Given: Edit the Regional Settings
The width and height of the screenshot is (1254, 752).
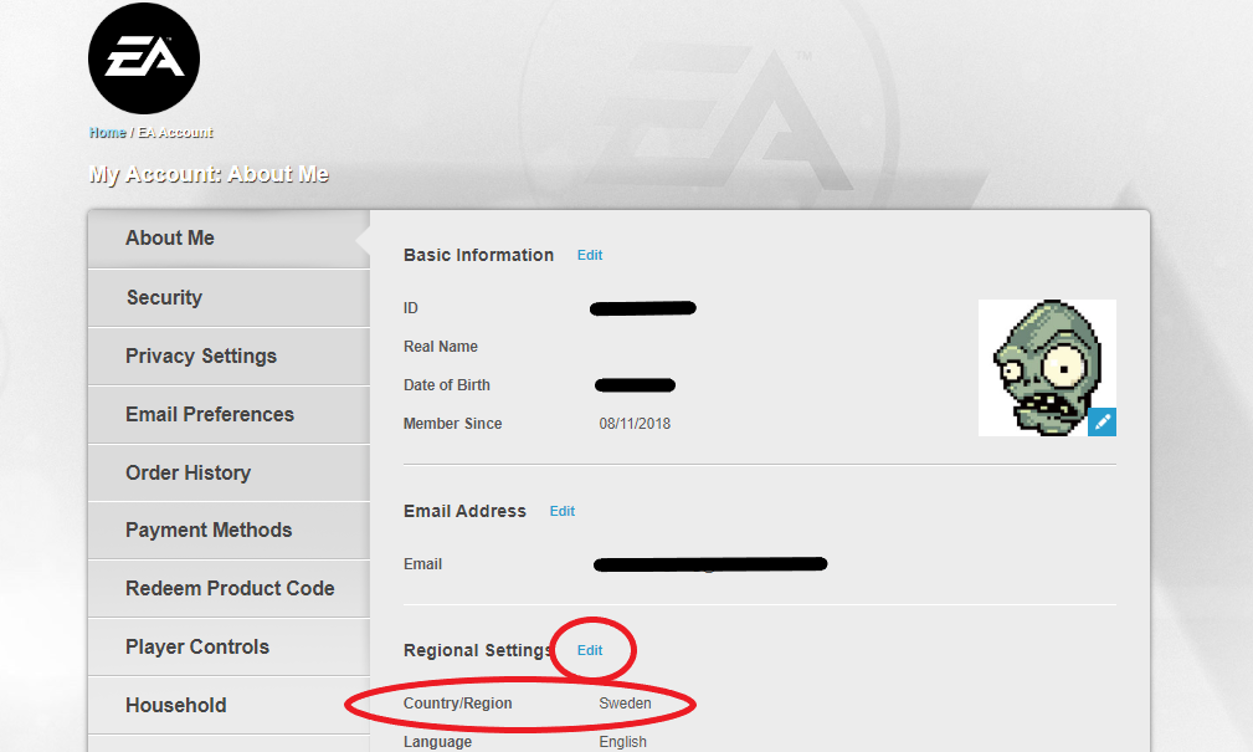Looking at the screenshot, I should pyautogui.click(x=590, y=650).
